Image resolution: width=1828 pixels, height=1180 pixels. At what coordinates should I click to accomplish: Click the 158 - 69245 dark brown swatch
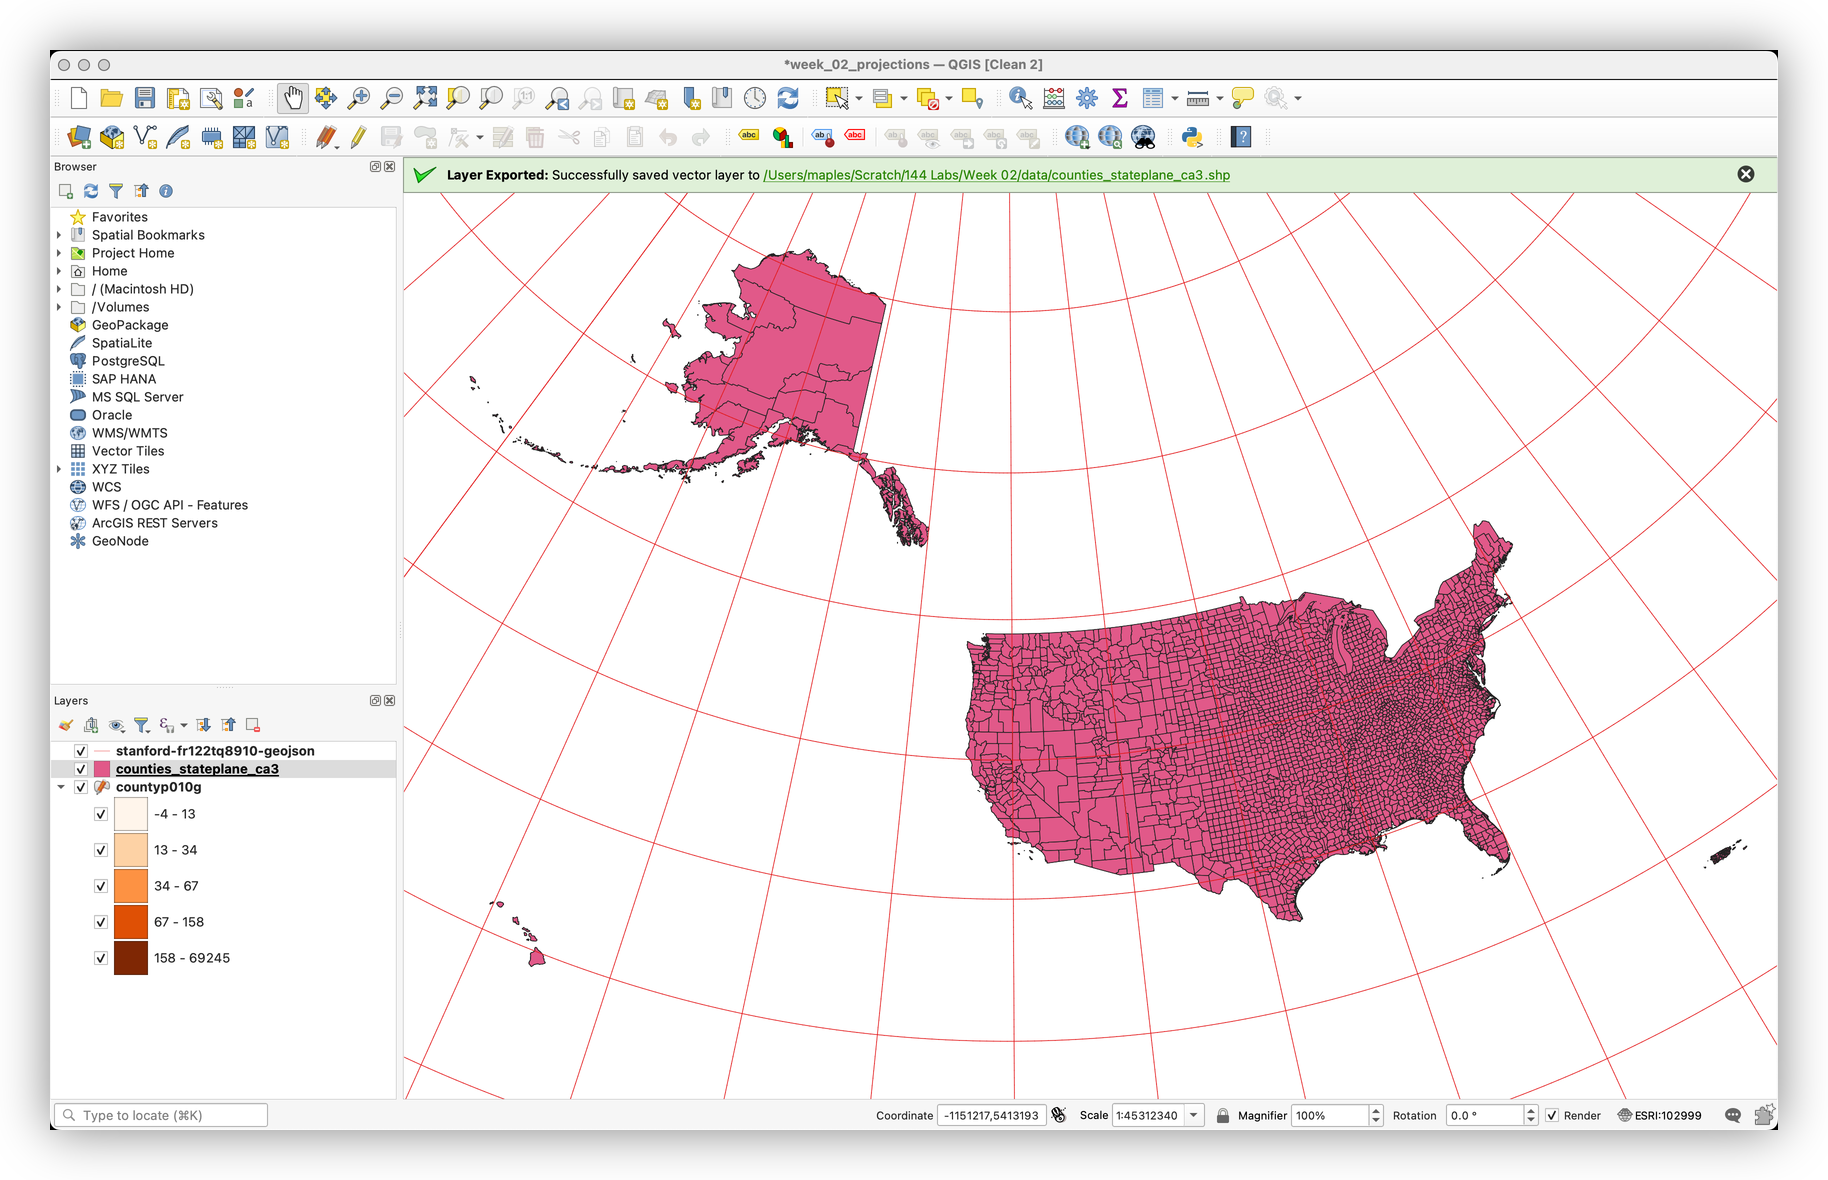131,958
